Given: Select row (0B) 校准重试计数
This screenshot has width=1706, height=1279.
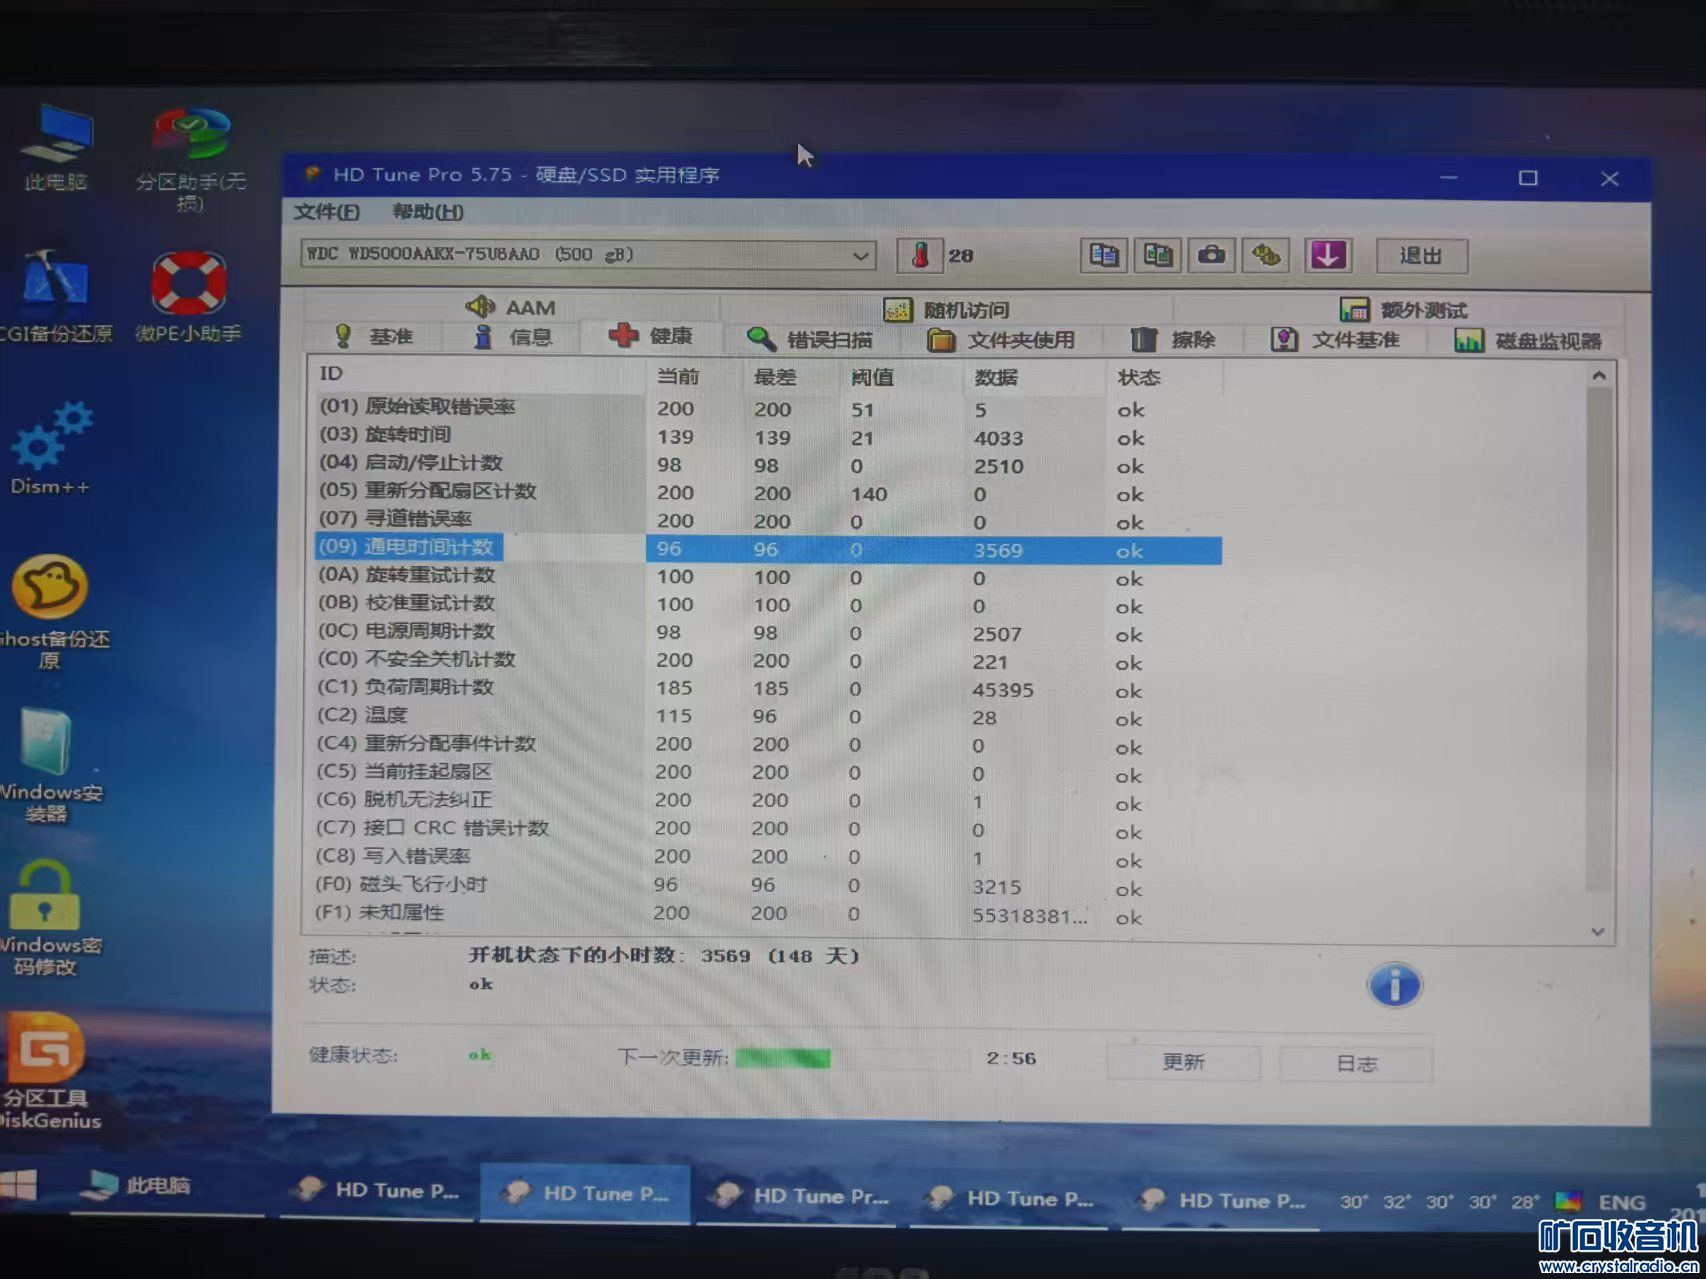Looking at the screenshot, I should pos(768,605).
